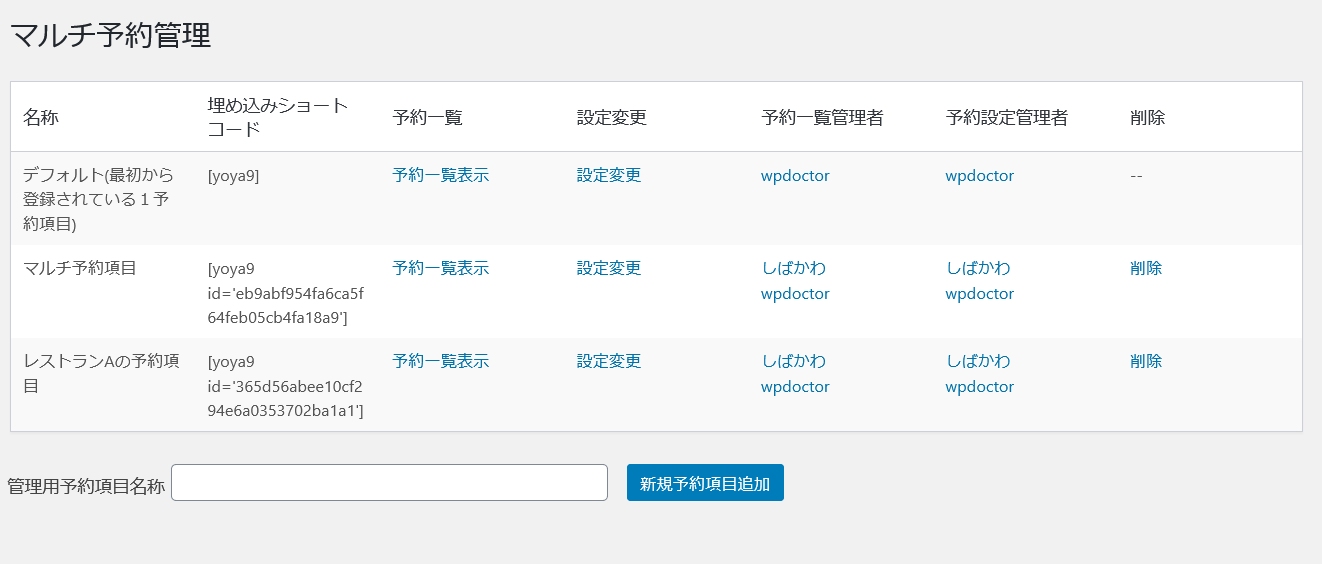Delete the レストランAの予約項目 entry via 削除
Viewport: 1322px width, 564px height.
pos(1146,361)
